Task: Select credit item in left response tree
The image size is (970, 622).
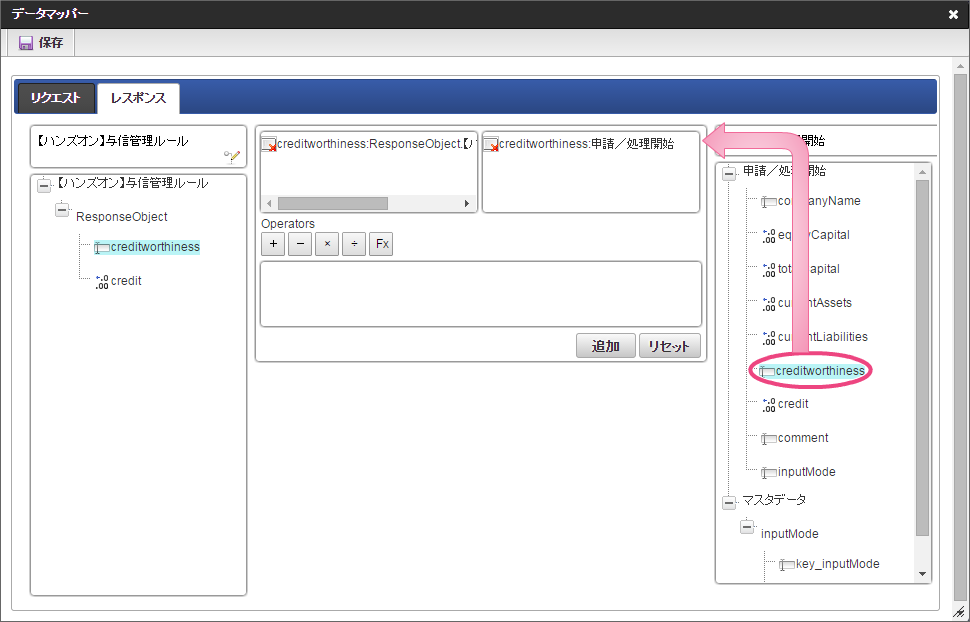Action: pyautogui.click(x=126, y=281)
